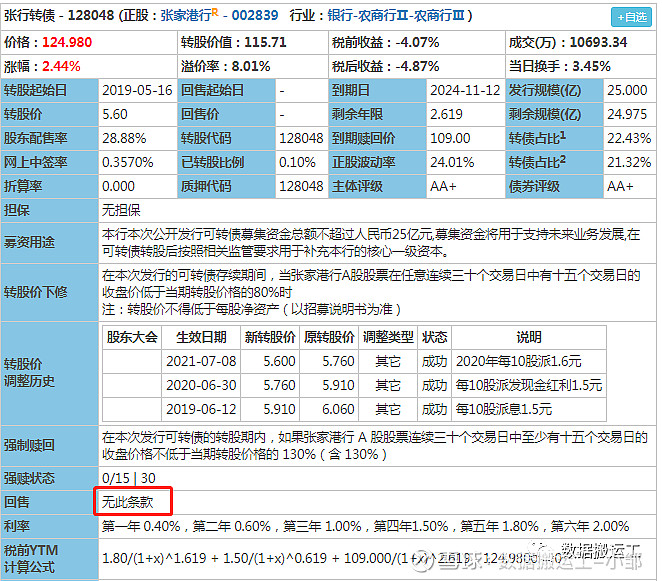Open the 银行-农商行Ⅱ-农商行Ⅲ industry link
Image resolution: width=662 pixels, height=581 pixels.
coord(396,16)
